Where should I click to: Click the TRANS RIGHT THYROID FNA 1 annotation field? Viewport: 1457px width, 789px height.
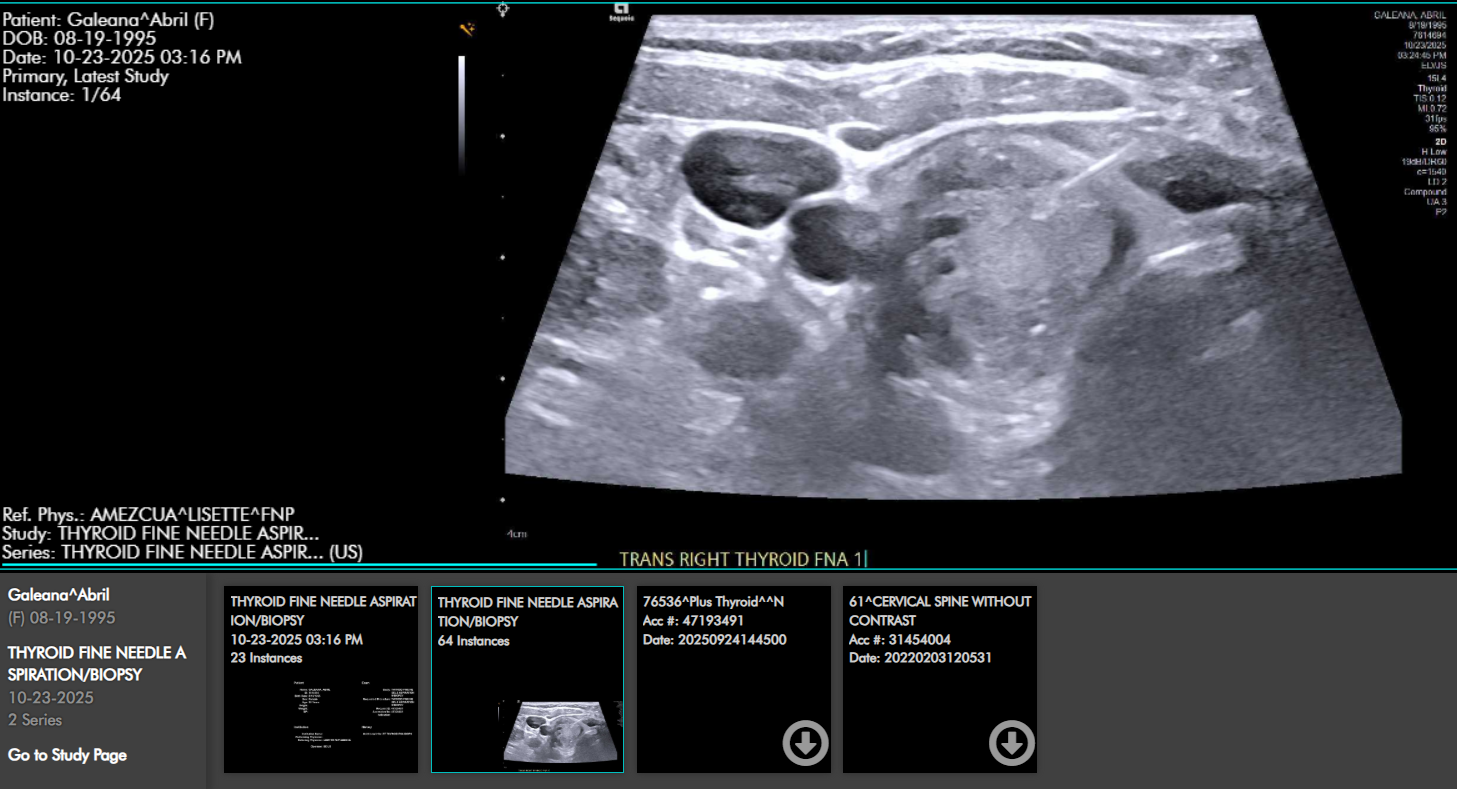740,560
